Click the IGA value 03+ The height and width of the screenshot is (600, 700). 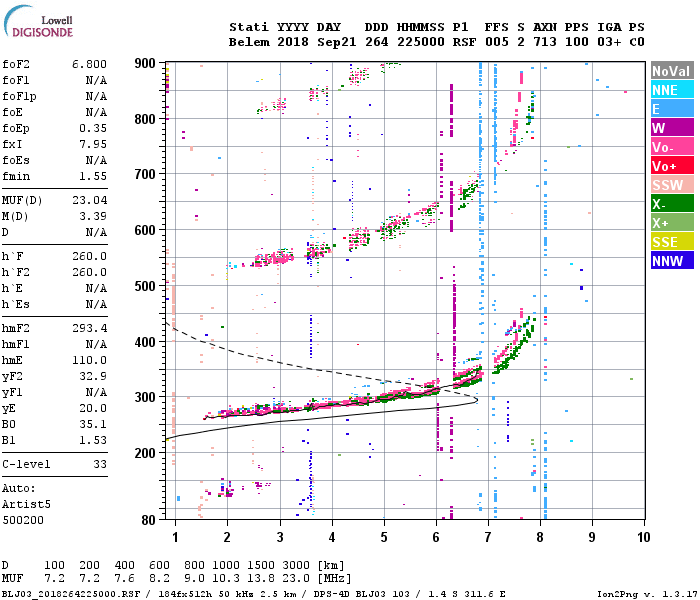pos(609,42)
